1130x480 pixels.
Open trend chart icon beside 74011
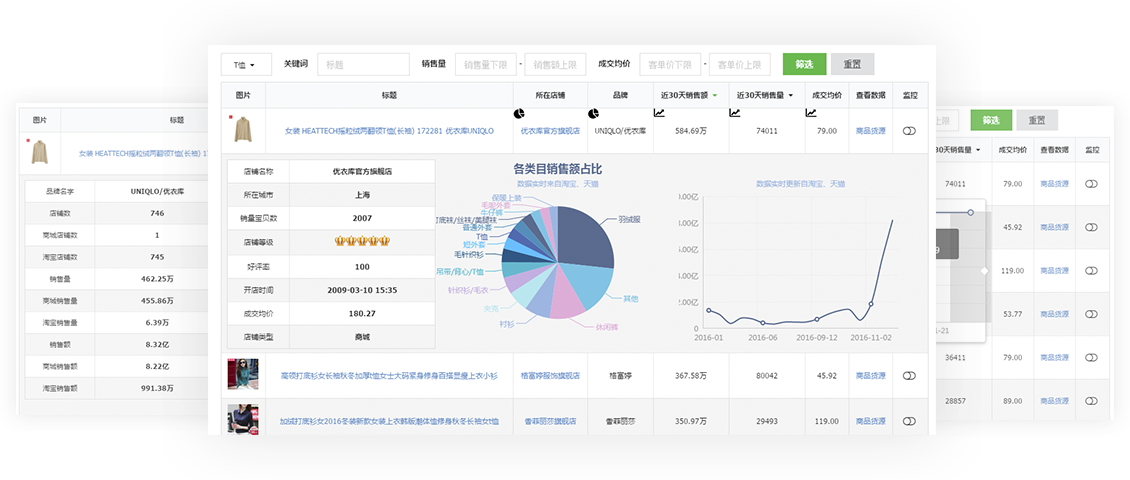[734, 114]
